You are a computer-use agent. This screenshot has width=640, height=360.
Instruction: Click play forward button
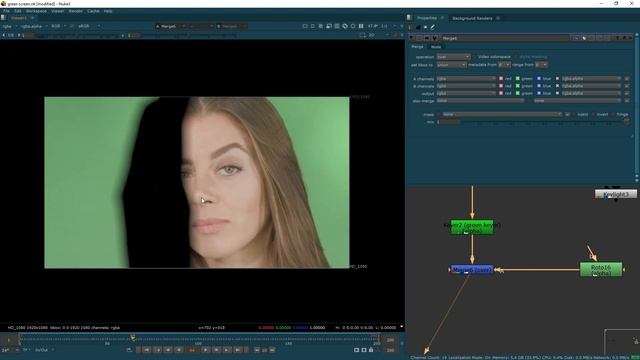coord(206,350)
